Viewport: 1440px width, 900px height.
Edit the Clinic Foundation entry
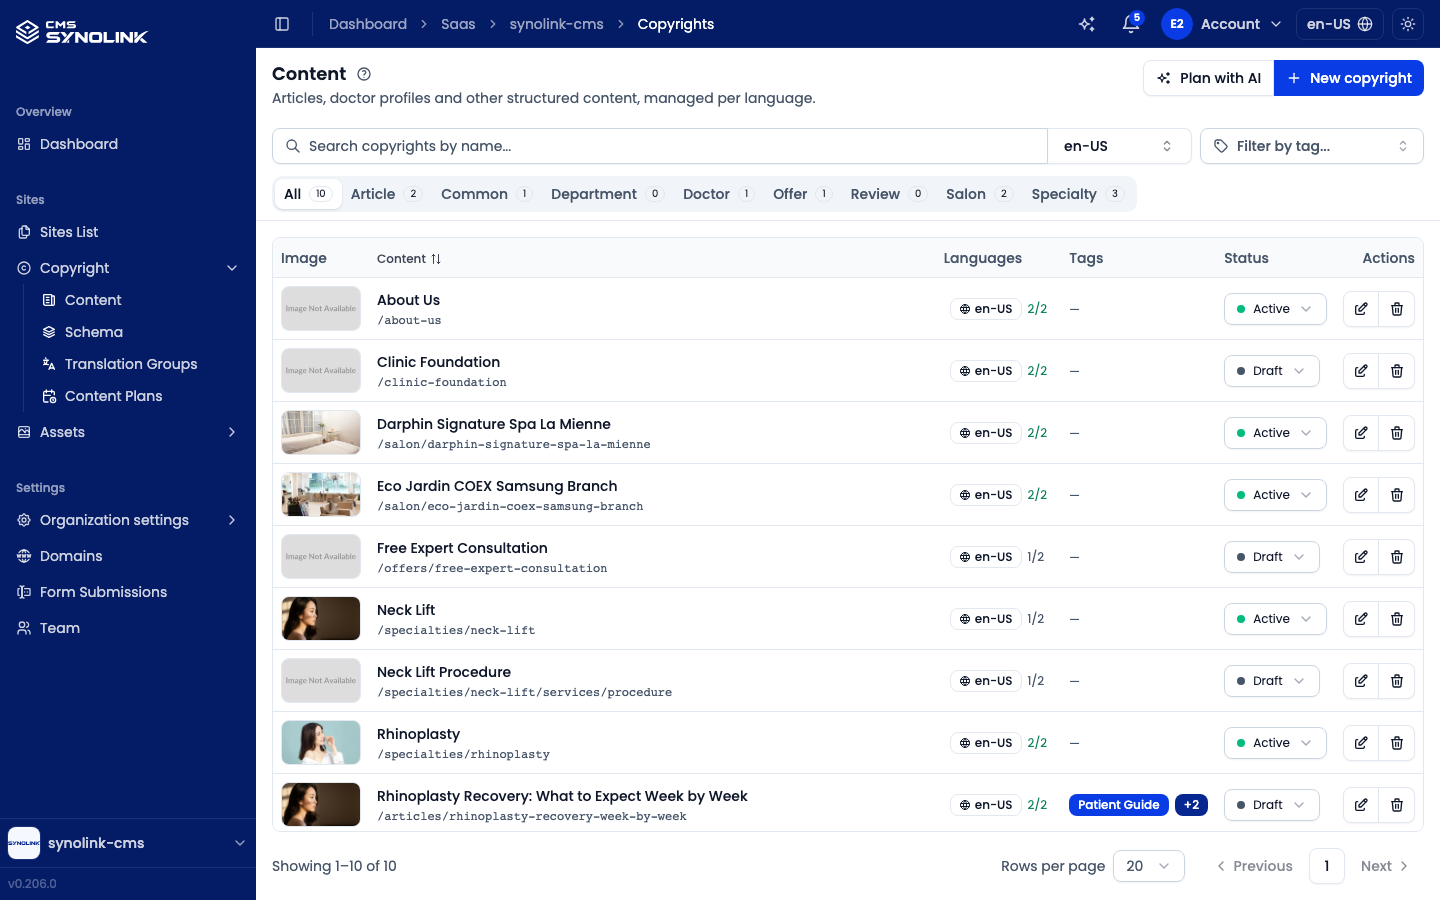[1361, 371]
